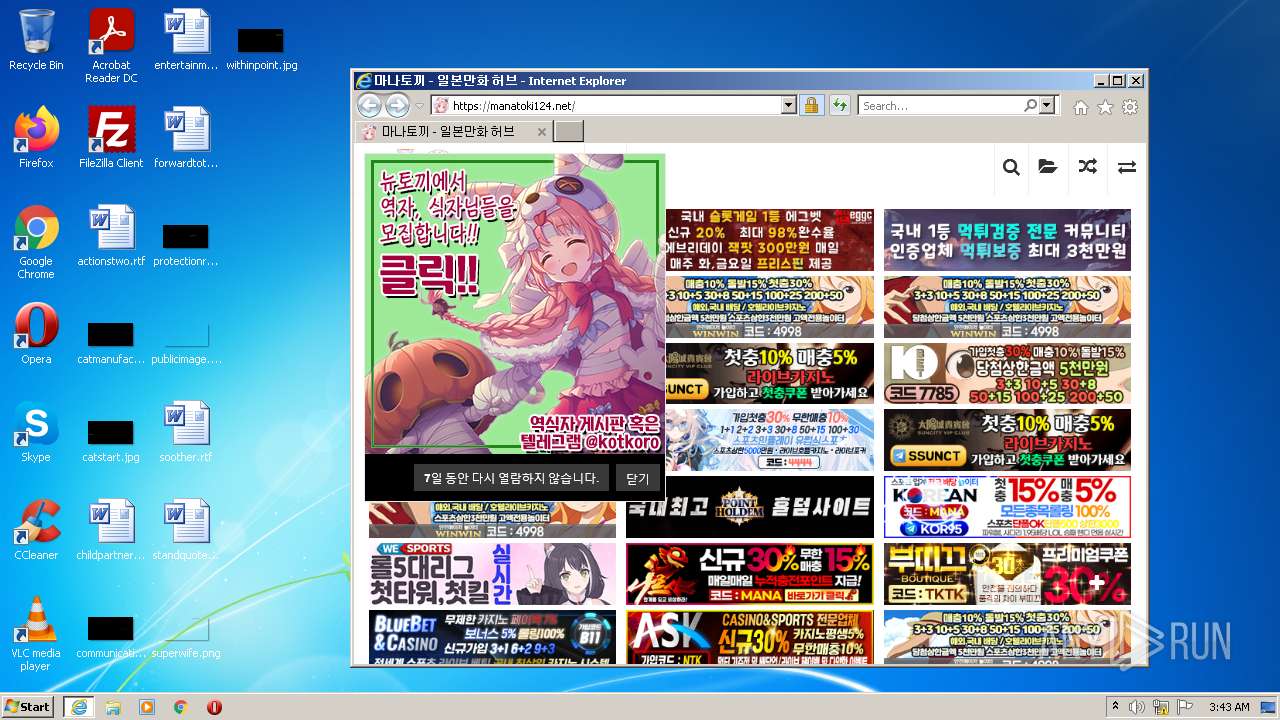Click the WE SPORTS 롤5대리그 banner
Screen dimensions: 1280x720
(x=493, y=573)
